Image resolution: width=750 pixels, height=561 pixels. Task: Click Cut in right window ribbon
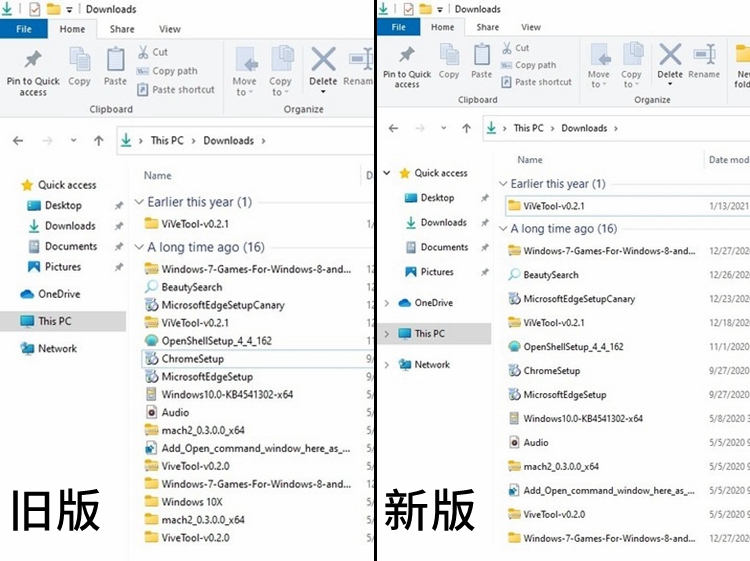click(x=515, y=48)
